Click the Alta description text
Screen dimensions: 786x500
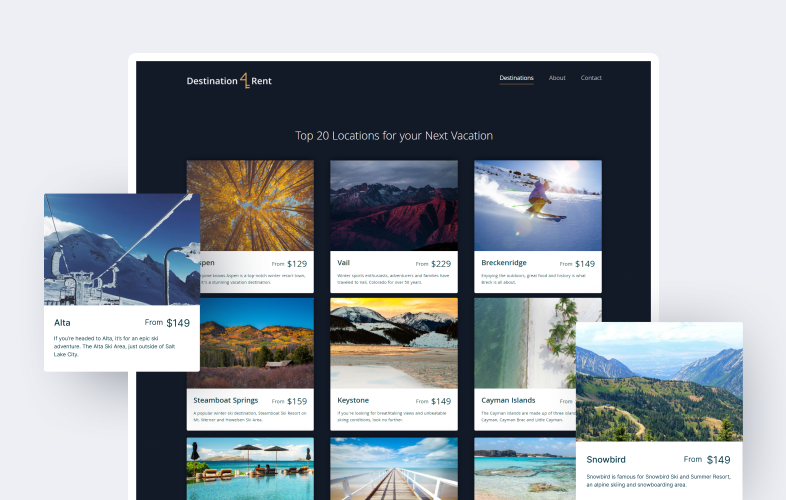coord(114,346)
